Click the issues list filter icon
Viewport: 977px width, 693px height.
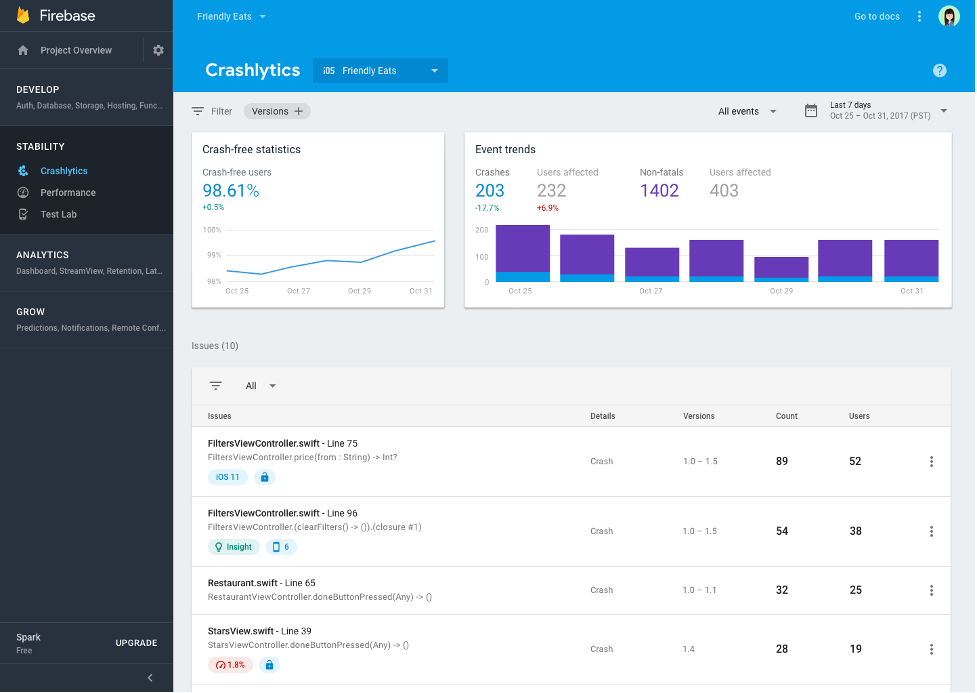tap(216, 386)
